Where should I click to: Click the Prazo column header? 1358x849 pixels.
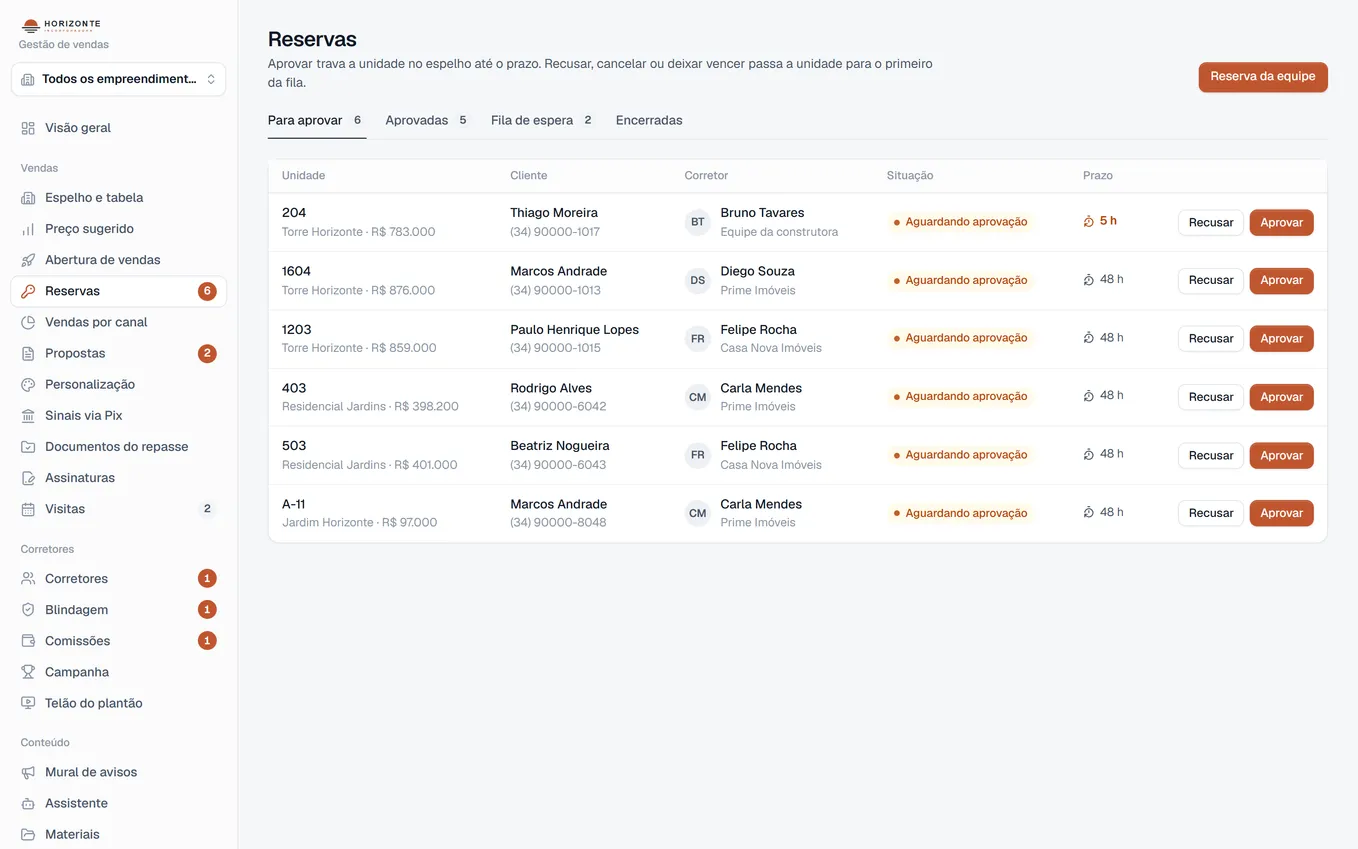(x=1098, y=175)
